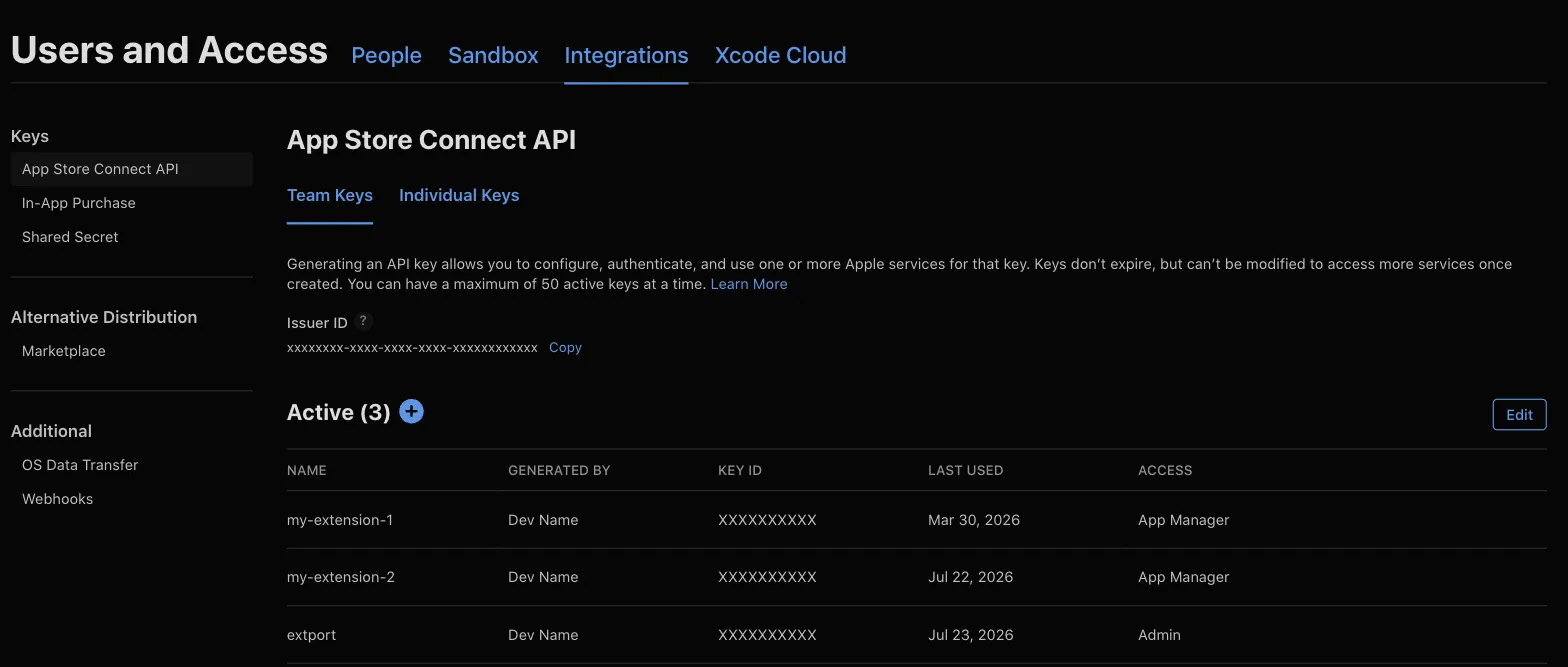This screenshot has height=667, width=1568.
Task: Click the App Store Connect API heading
Action: 431,140
